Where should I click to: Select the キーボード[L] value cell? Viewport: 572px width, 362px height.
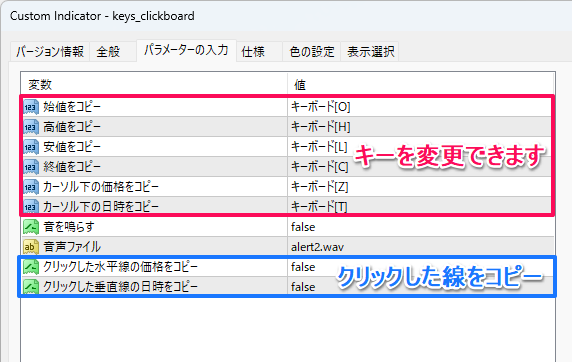[420, 147]
